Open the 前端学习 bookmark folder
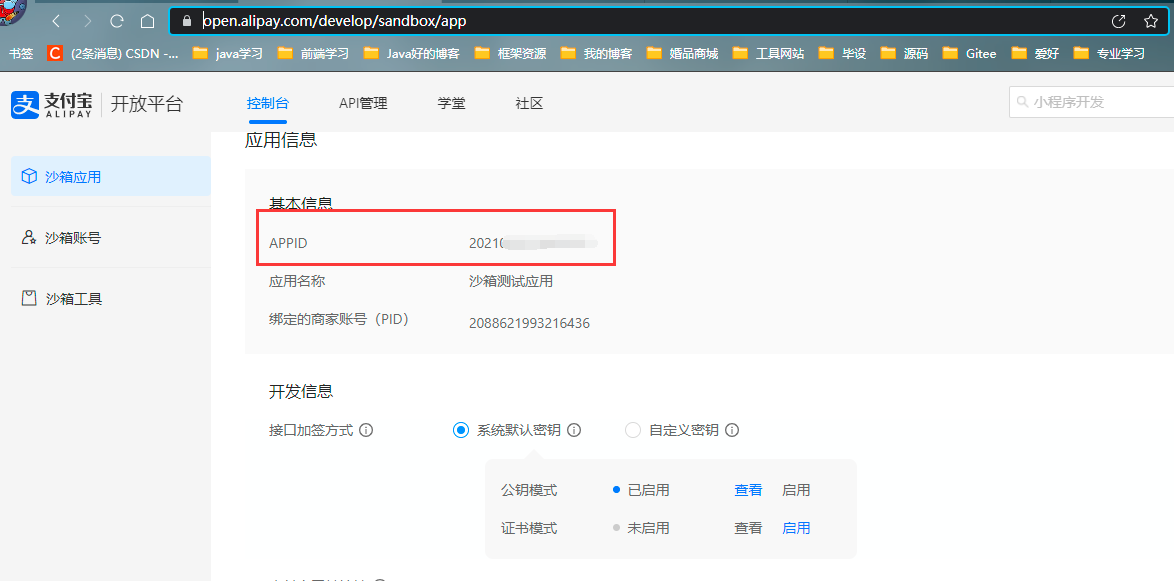Viewport: 1174px width, 581px height. pyautogui.click(x=313, y=53)
